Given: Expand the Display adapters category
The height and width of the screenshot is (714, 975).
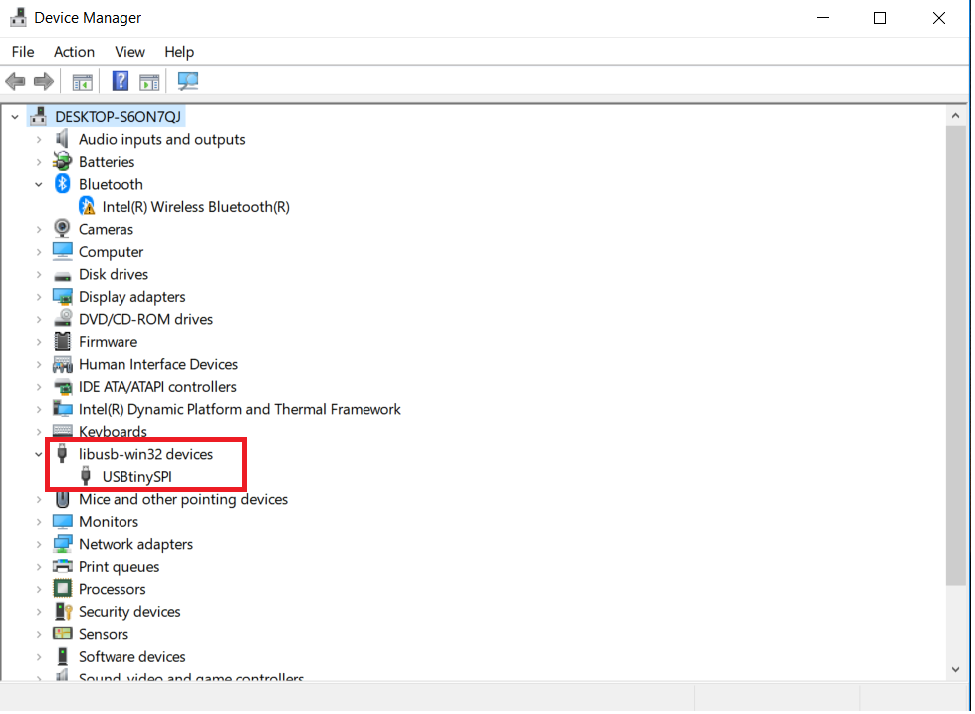Looking at the screenshot, I should click(x=39, y=297).
